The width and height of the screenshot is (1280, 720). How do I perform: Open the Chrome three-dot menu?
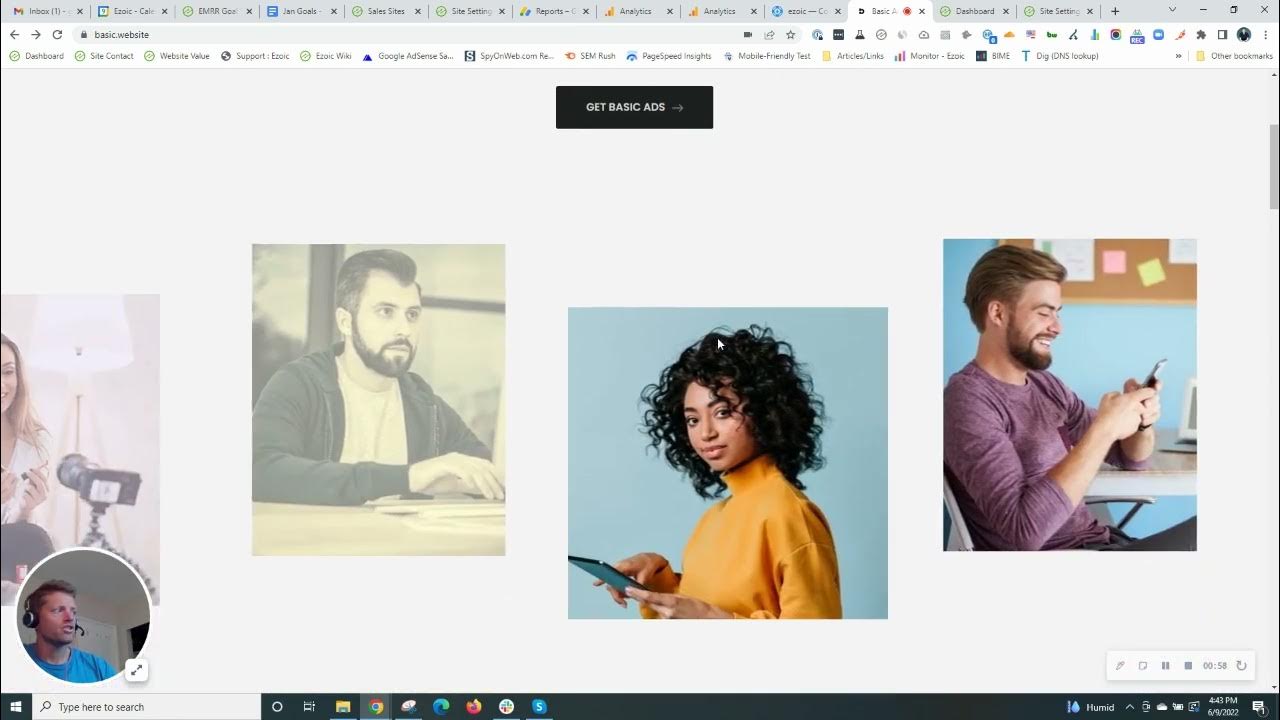pyautogui.click(x=1265, y=34)
